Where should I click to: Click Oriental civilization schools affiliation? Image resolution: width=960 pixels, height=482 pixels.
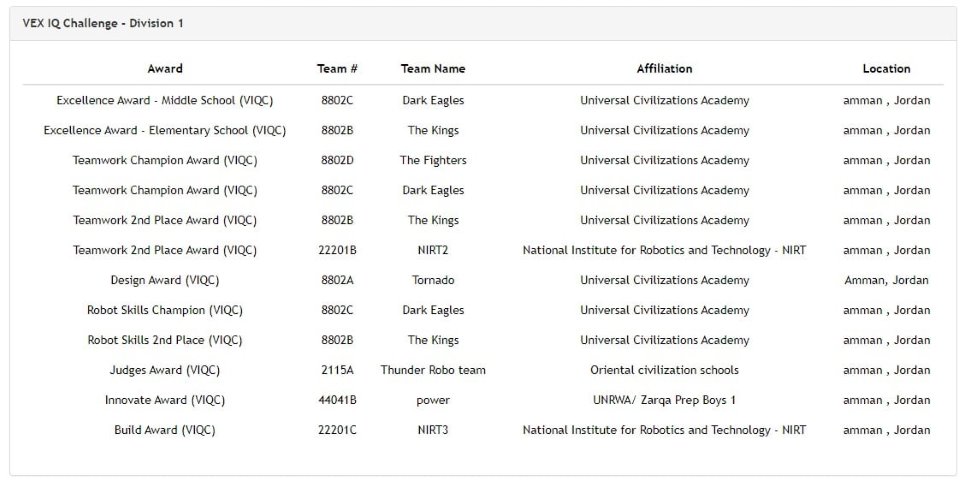coord(664,371)
